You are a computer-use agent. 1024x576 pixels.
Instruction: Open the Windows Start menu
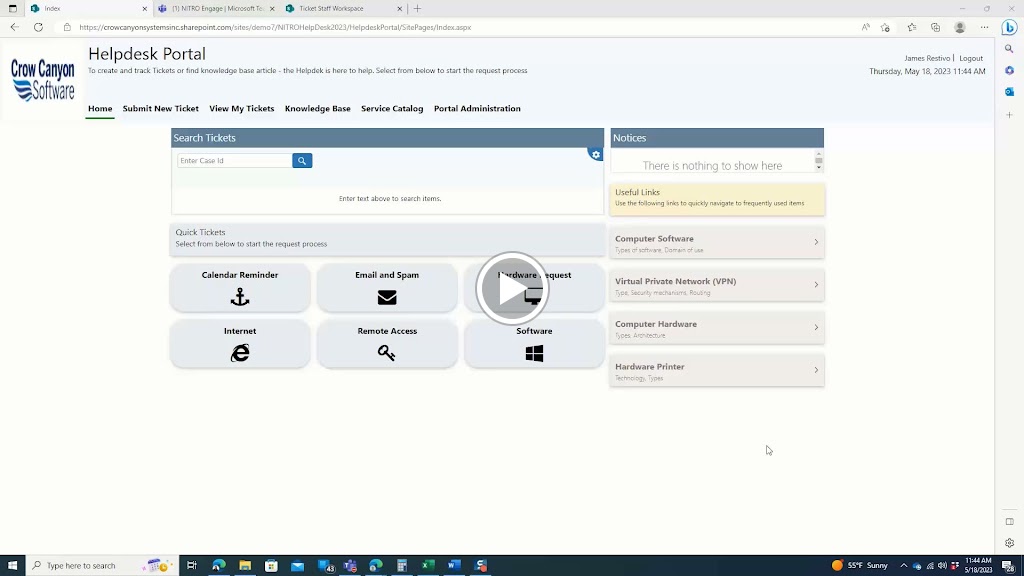(12, 566)
